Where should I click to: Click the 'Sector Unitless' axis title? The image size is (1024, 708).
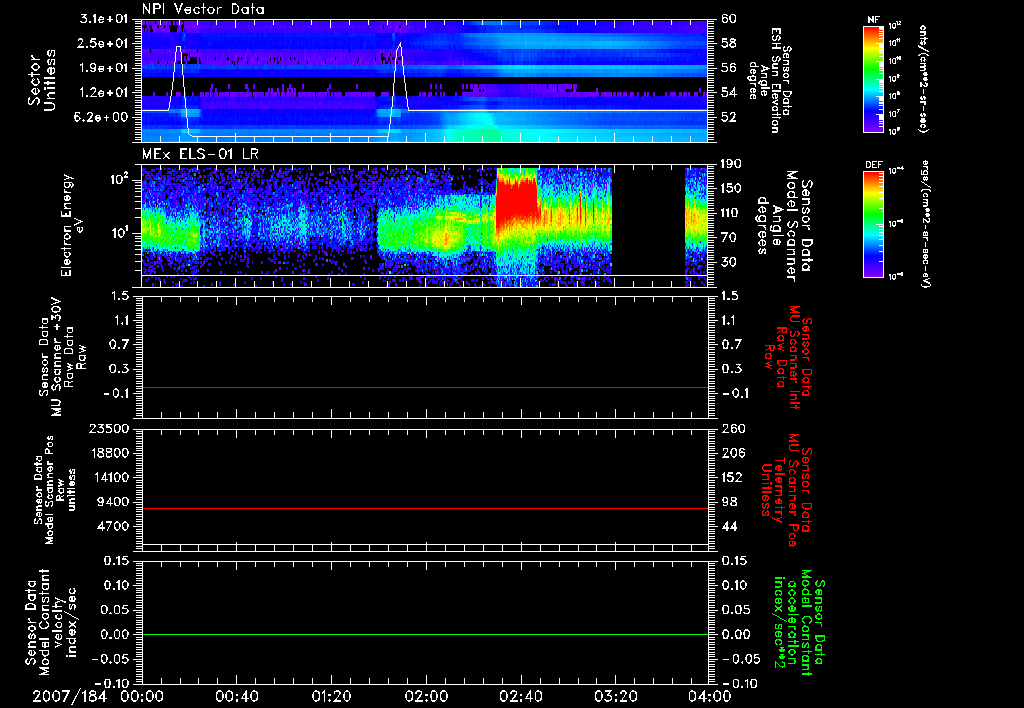pyautogui.click(x=42, y=80)
